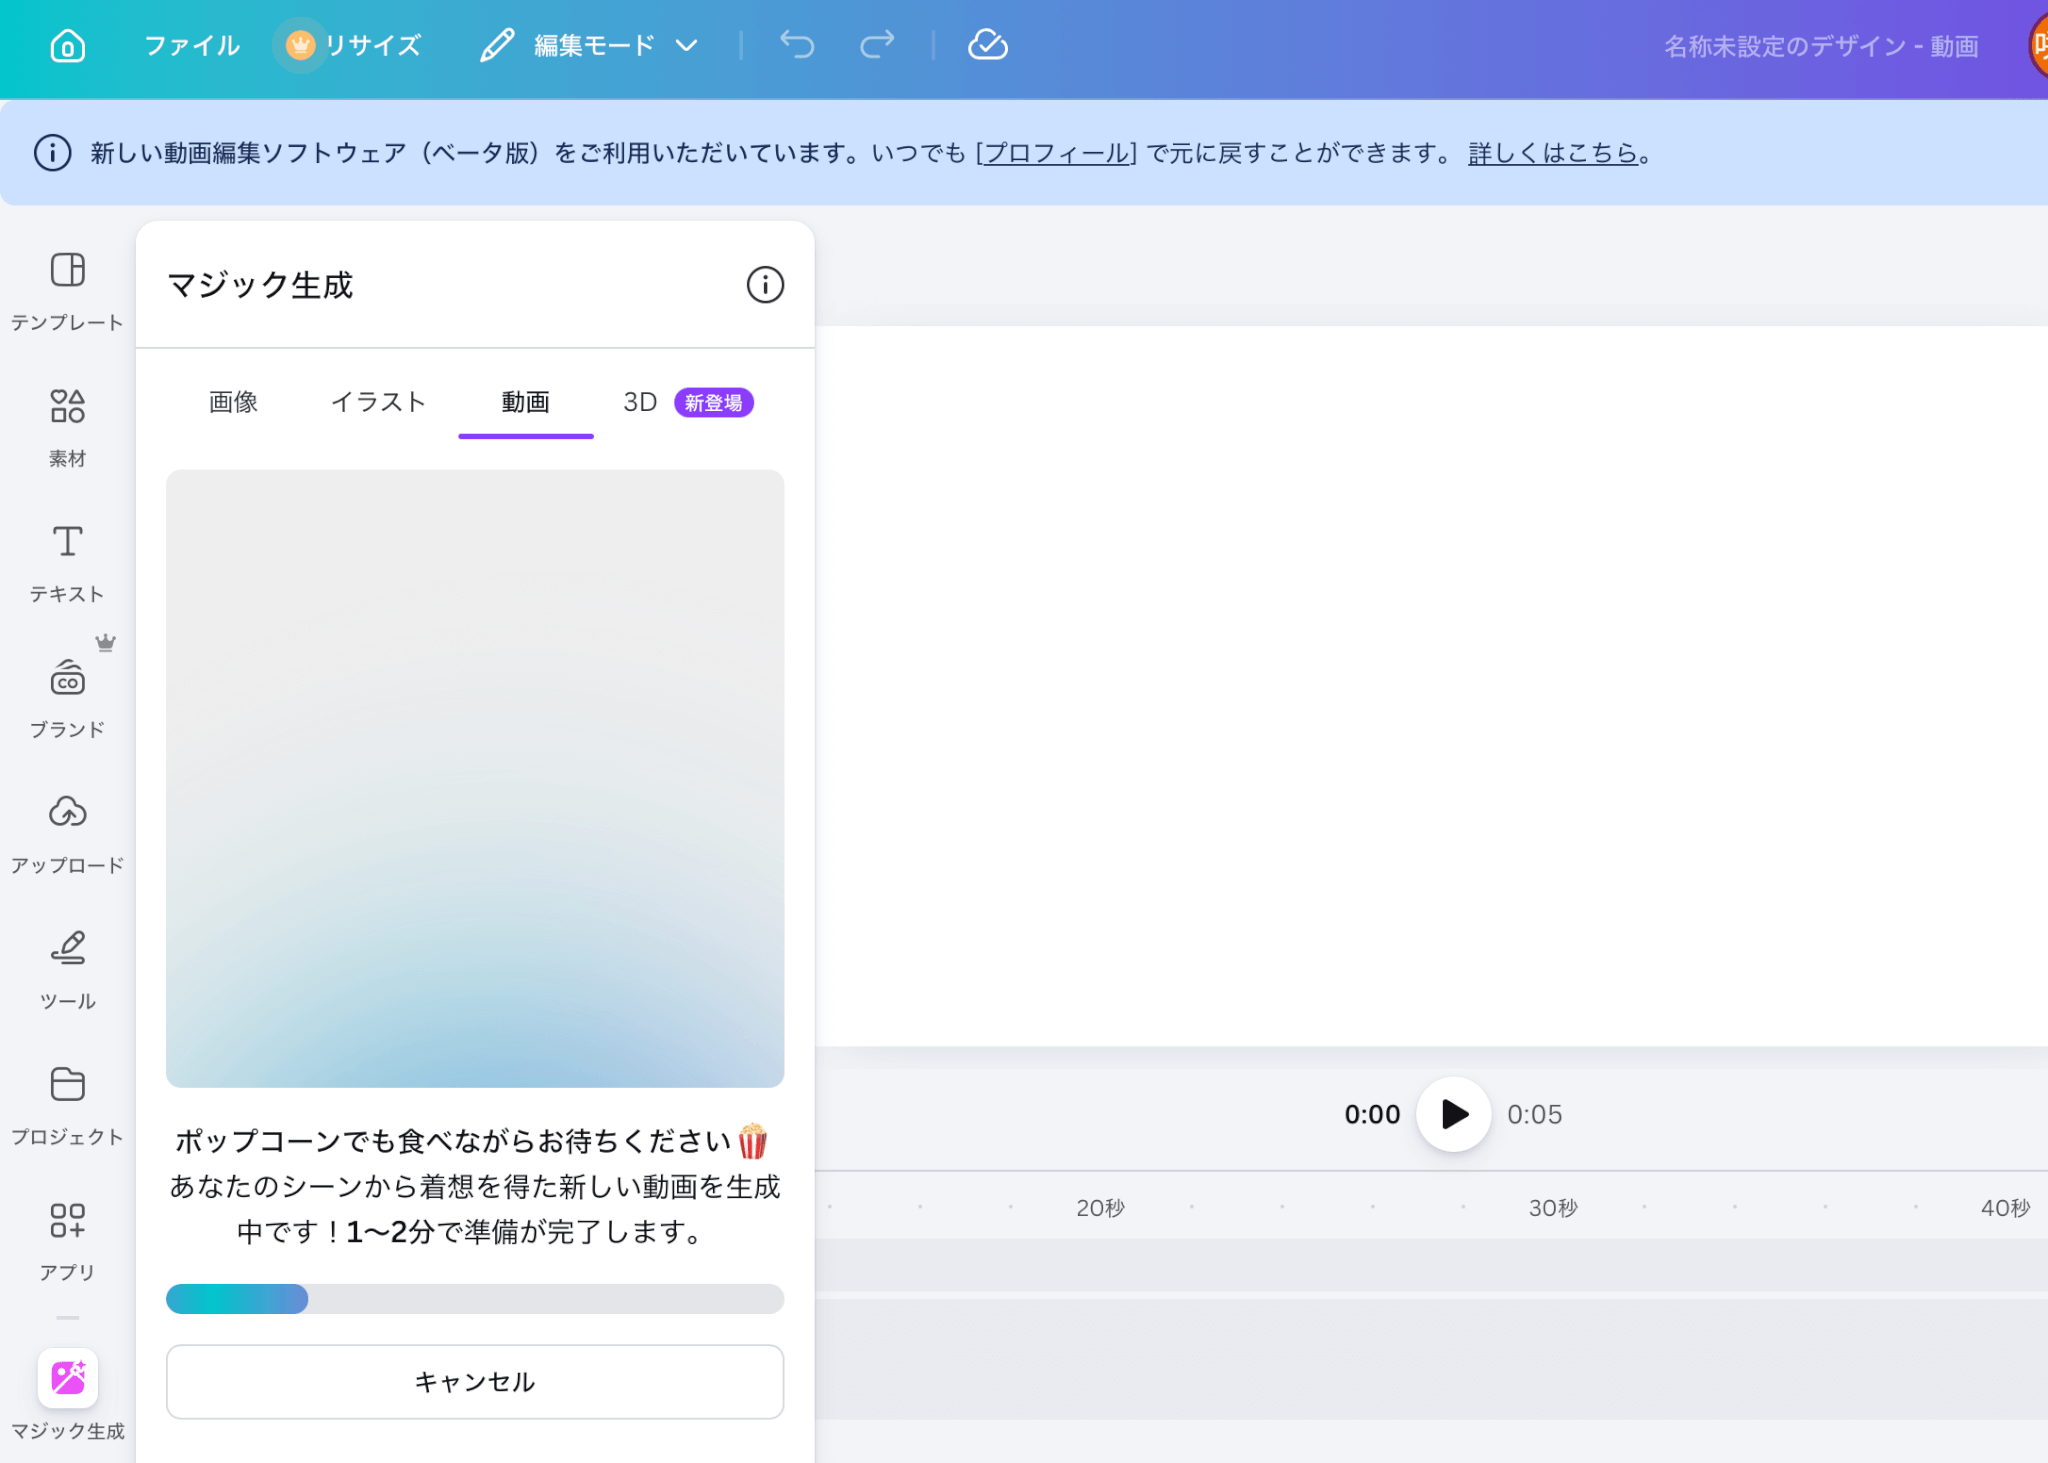This screenshot has height=1463, width=2048.
Task: Click the generation progress bar
Action: (x=474, y=1299)
